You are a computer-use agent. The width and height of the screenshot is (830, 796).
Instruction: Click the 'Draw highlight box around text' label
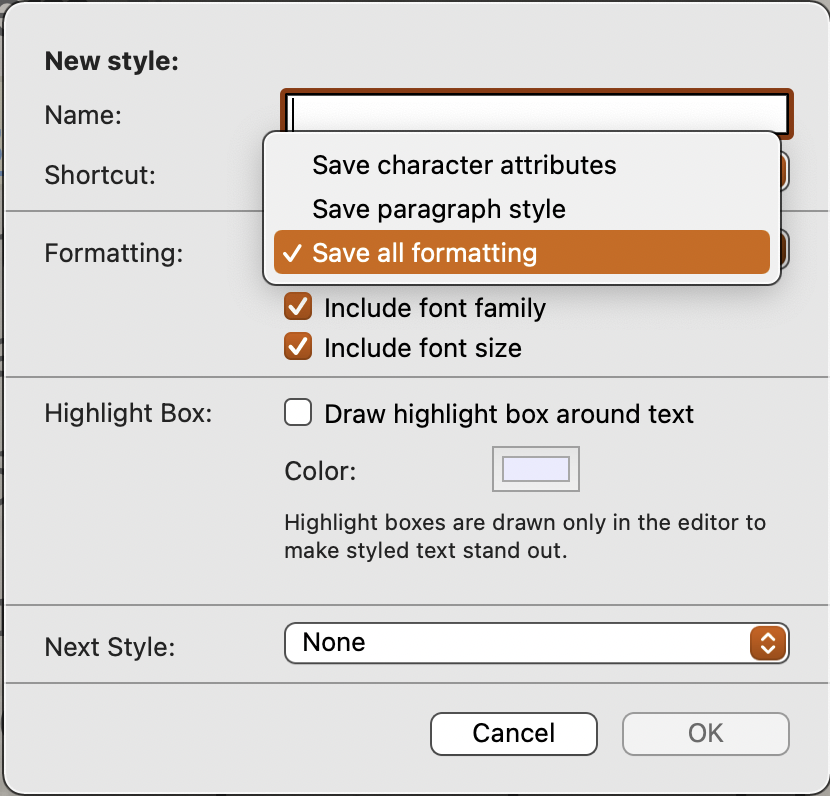(509, 414)
